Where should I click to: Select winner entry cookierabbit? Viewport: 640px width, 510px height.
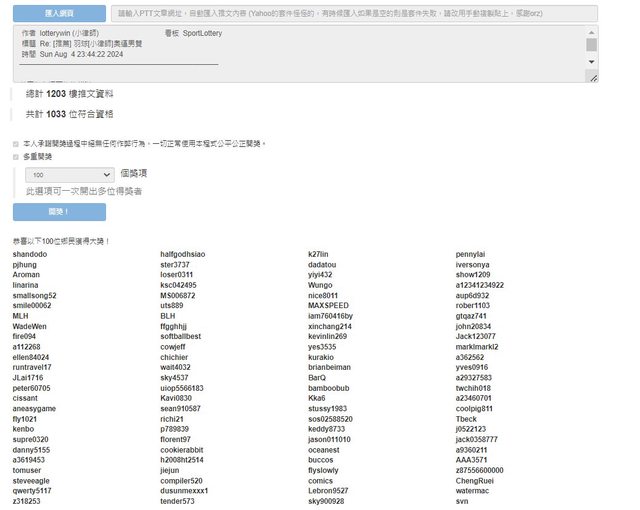tap(186, 450)
